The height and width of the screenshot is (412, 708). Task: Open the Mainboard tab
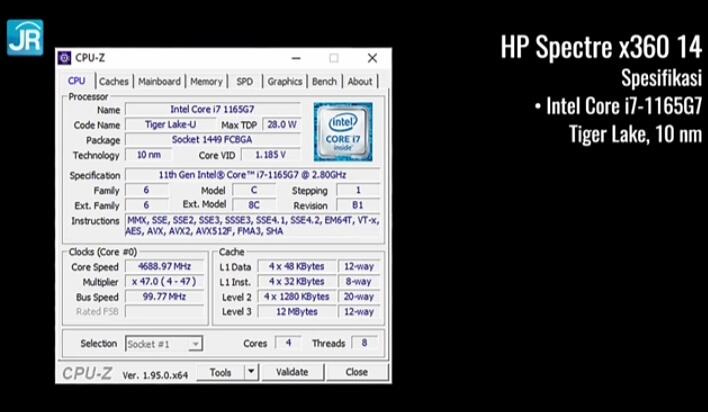click(159, 82)
